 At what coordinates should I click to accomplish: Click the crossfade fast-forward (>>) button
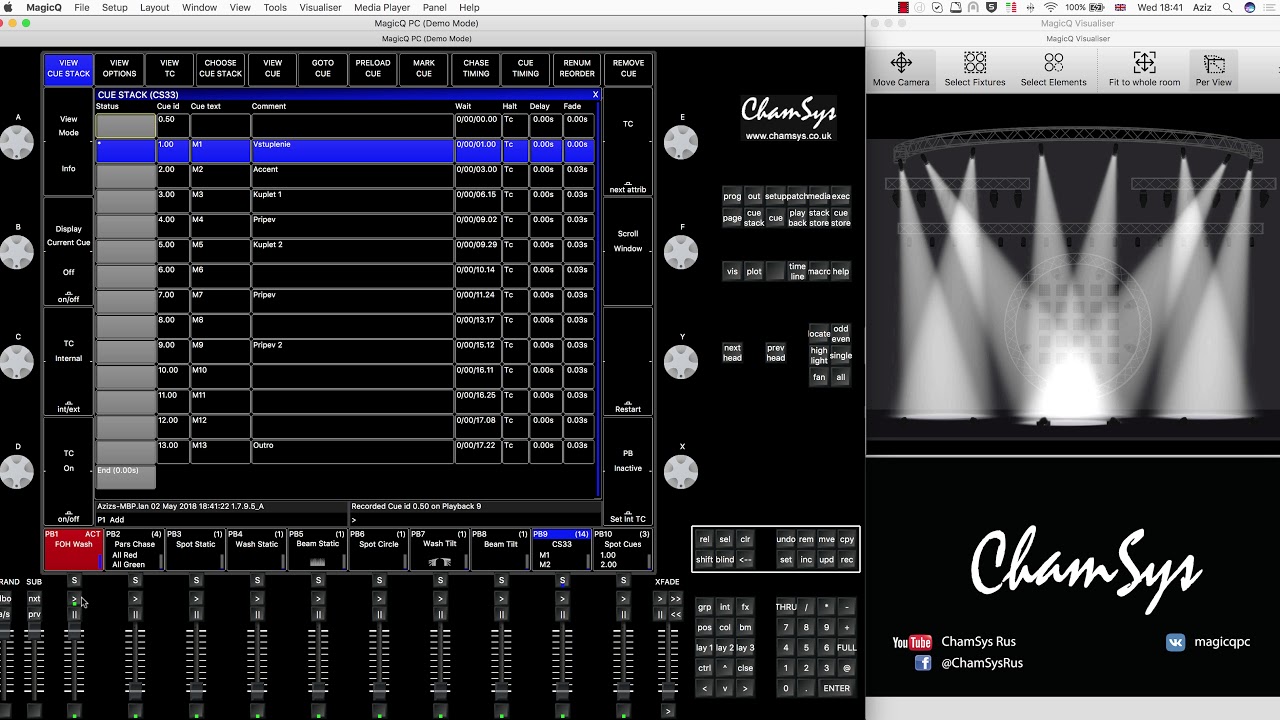[x=676, y=599]
